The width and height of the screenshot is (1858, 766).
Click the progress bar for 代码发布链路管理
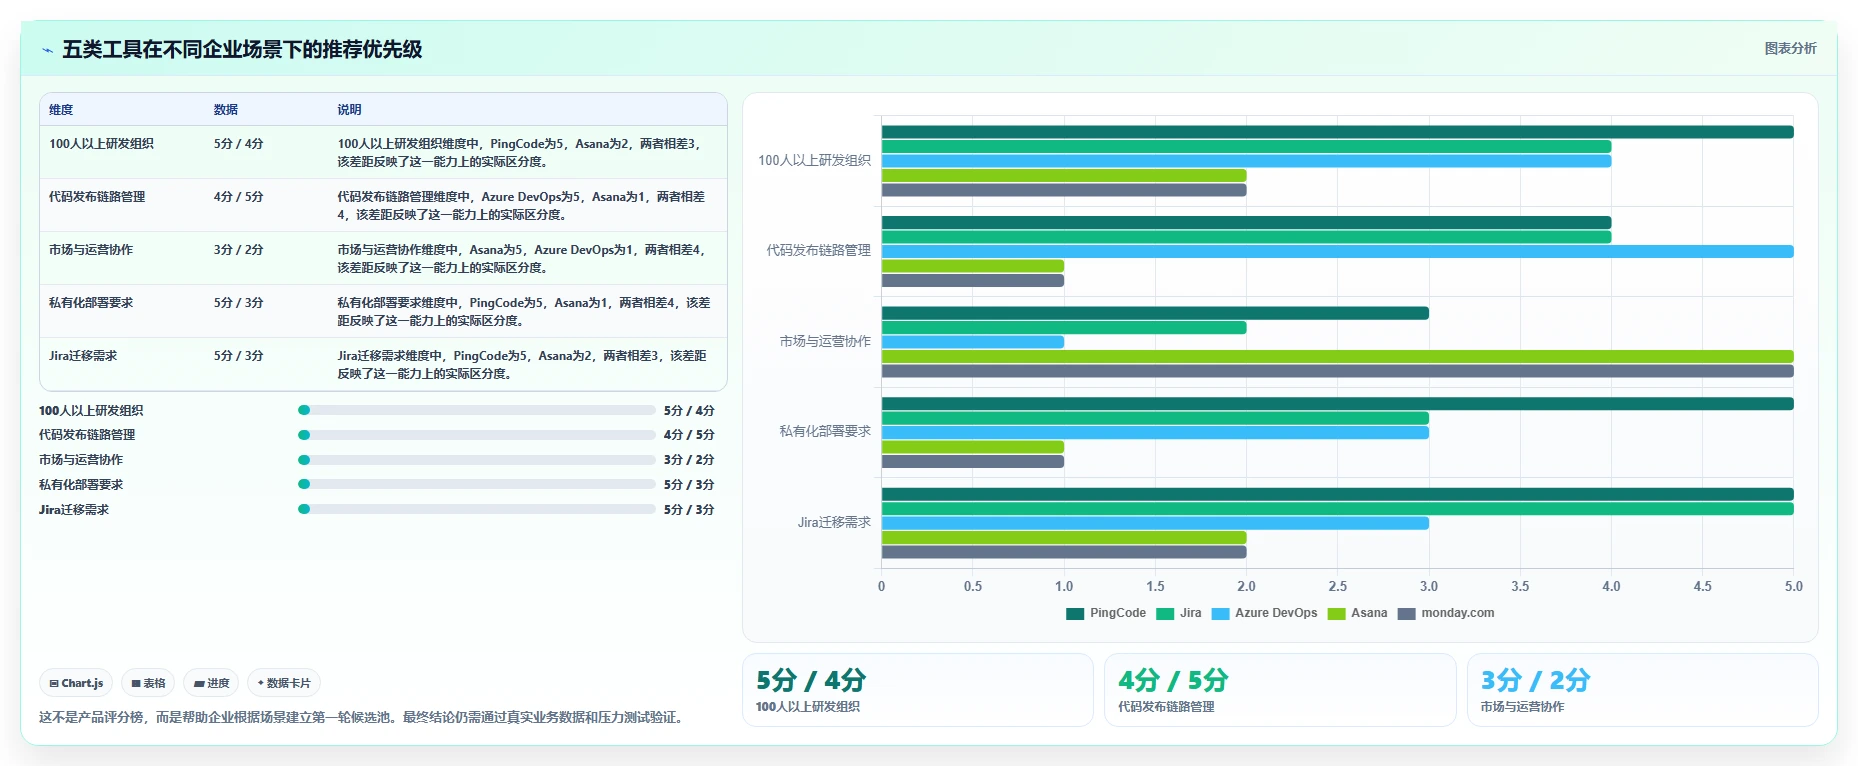477,435
